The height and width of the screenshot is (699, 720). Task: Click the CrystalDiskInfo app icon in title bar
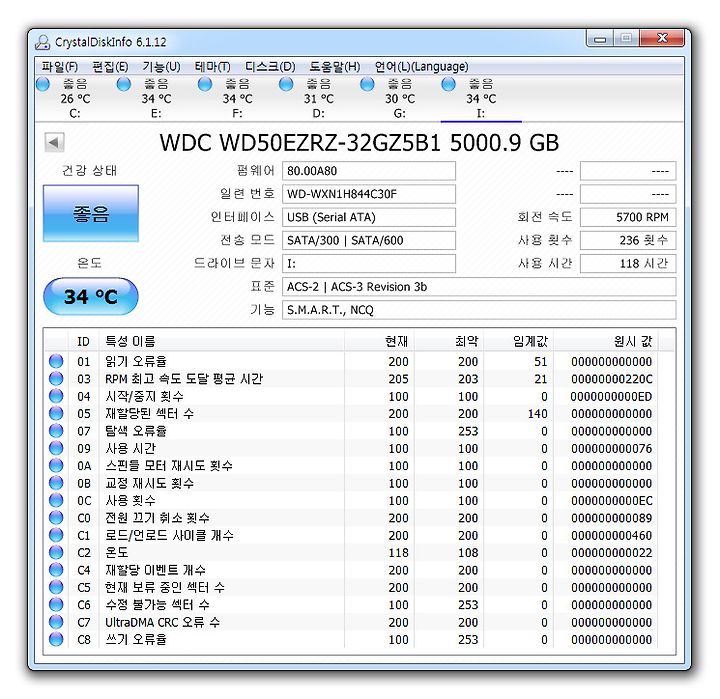pos(43,42)
